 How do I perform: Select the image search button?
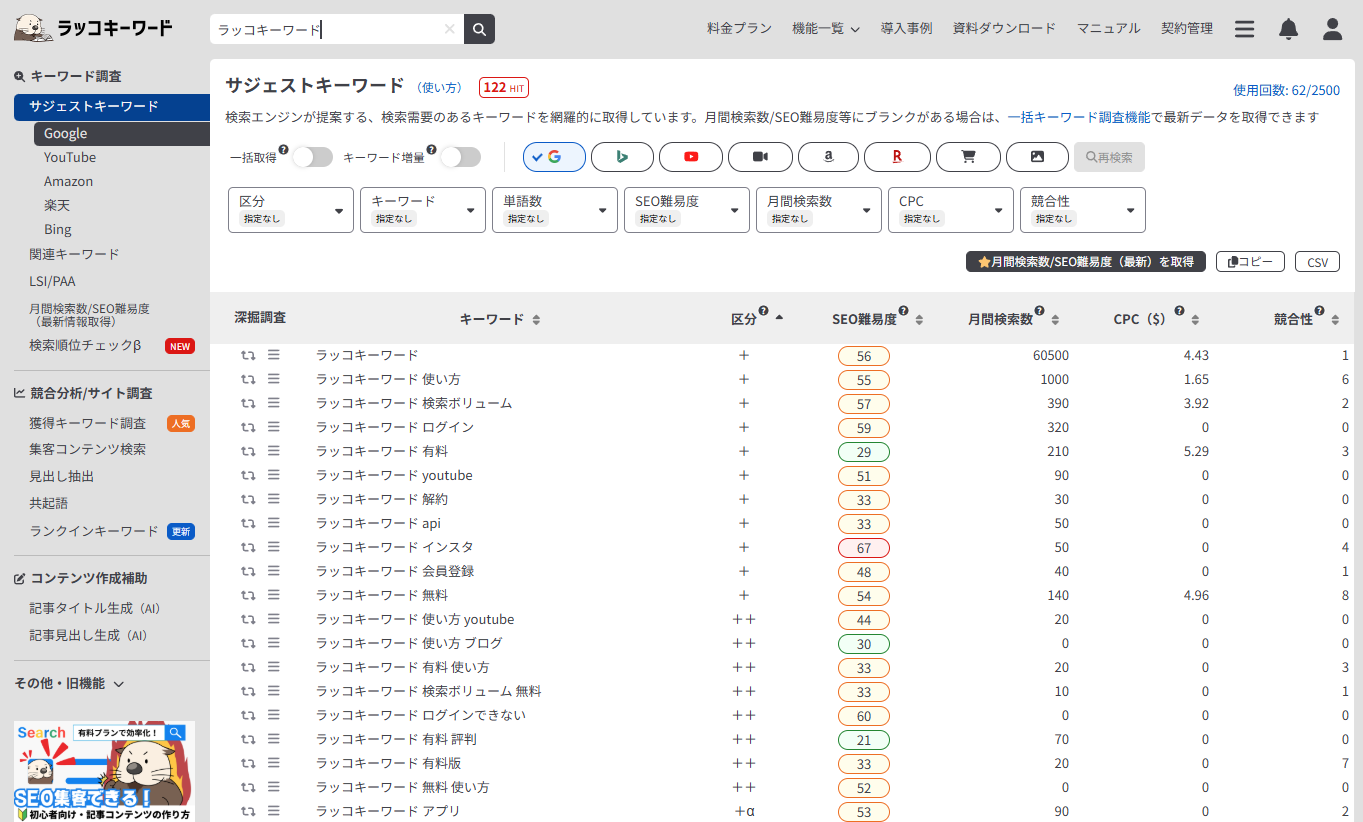coord(1037,157)
